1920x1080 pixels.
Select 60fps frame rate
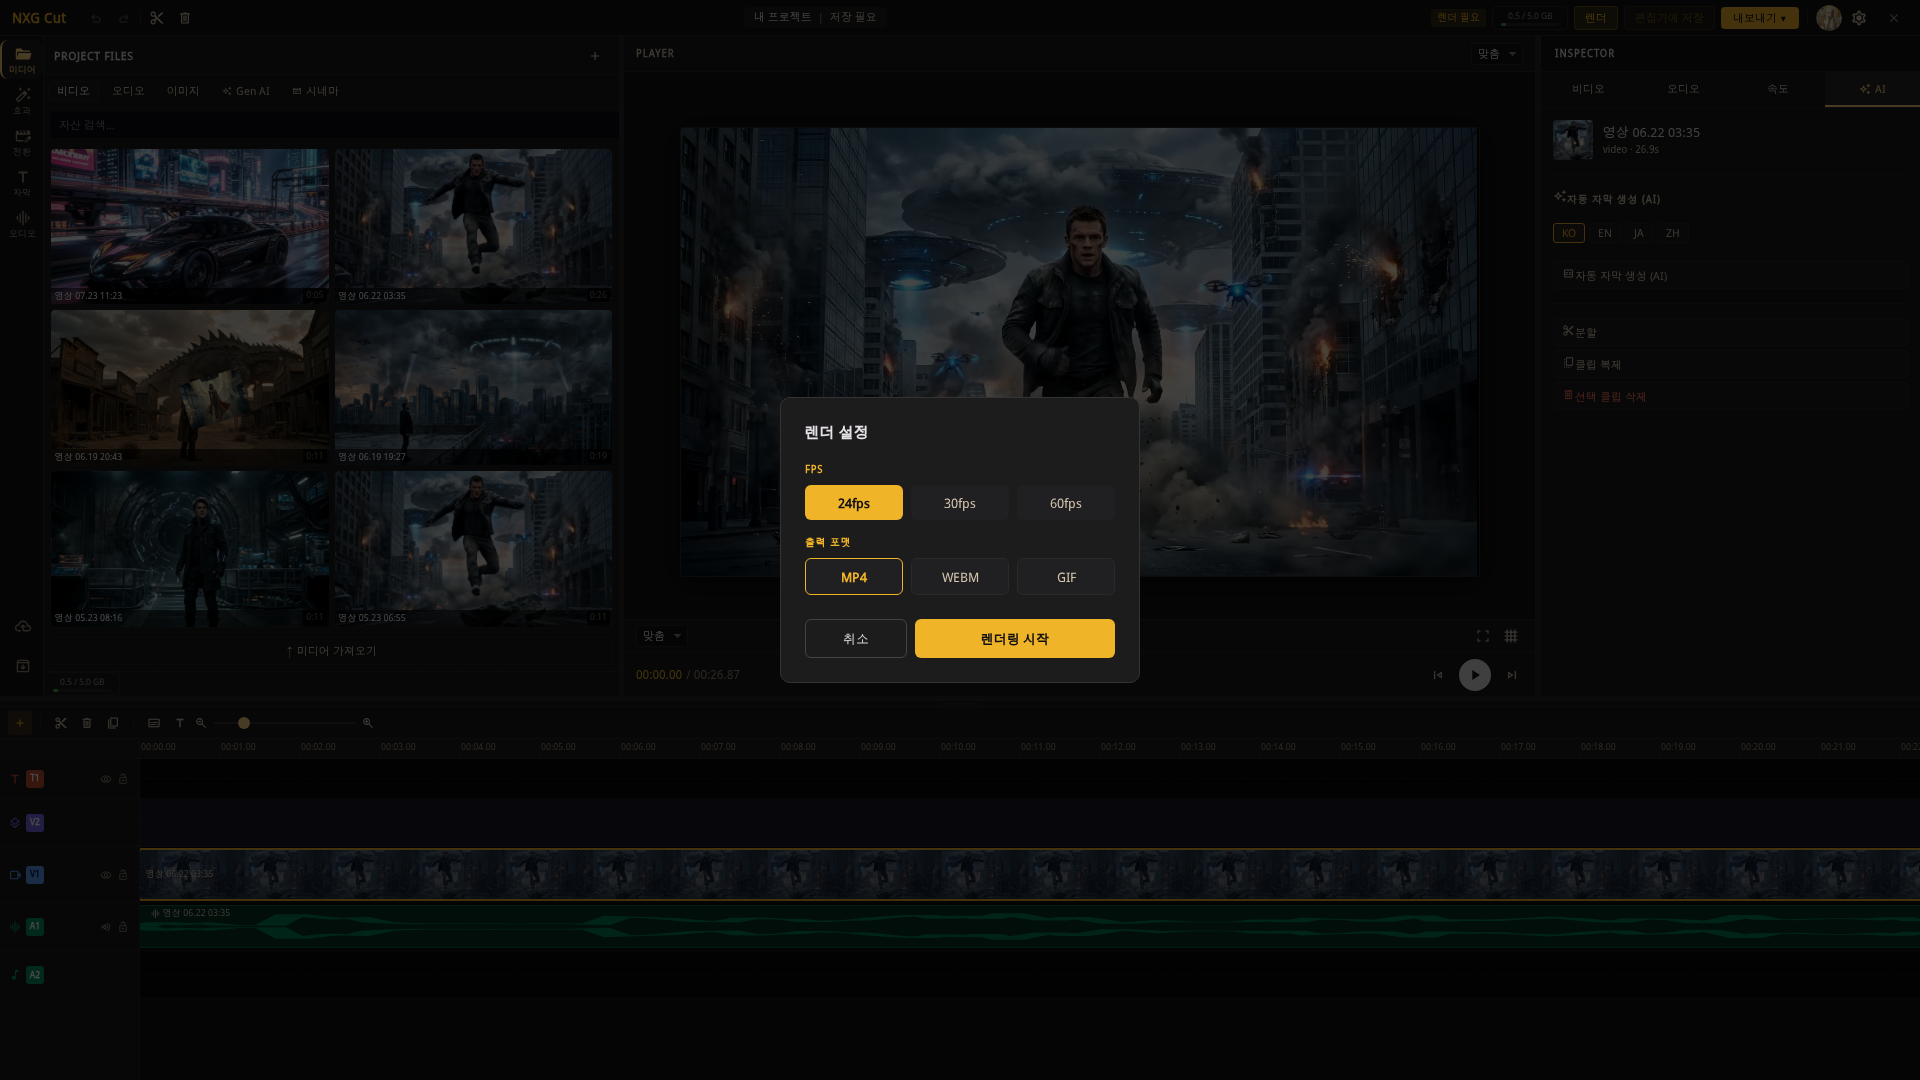[1066, 503]
